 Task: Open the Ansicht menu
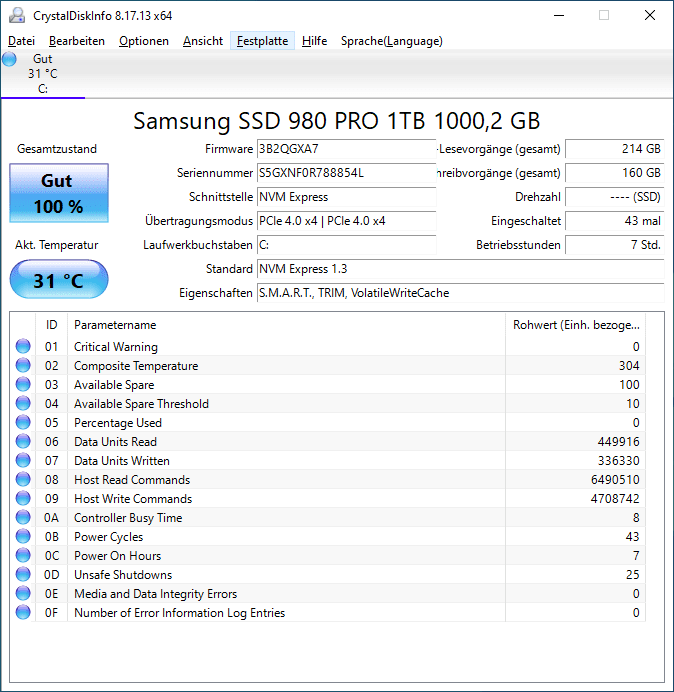point(203,41)
